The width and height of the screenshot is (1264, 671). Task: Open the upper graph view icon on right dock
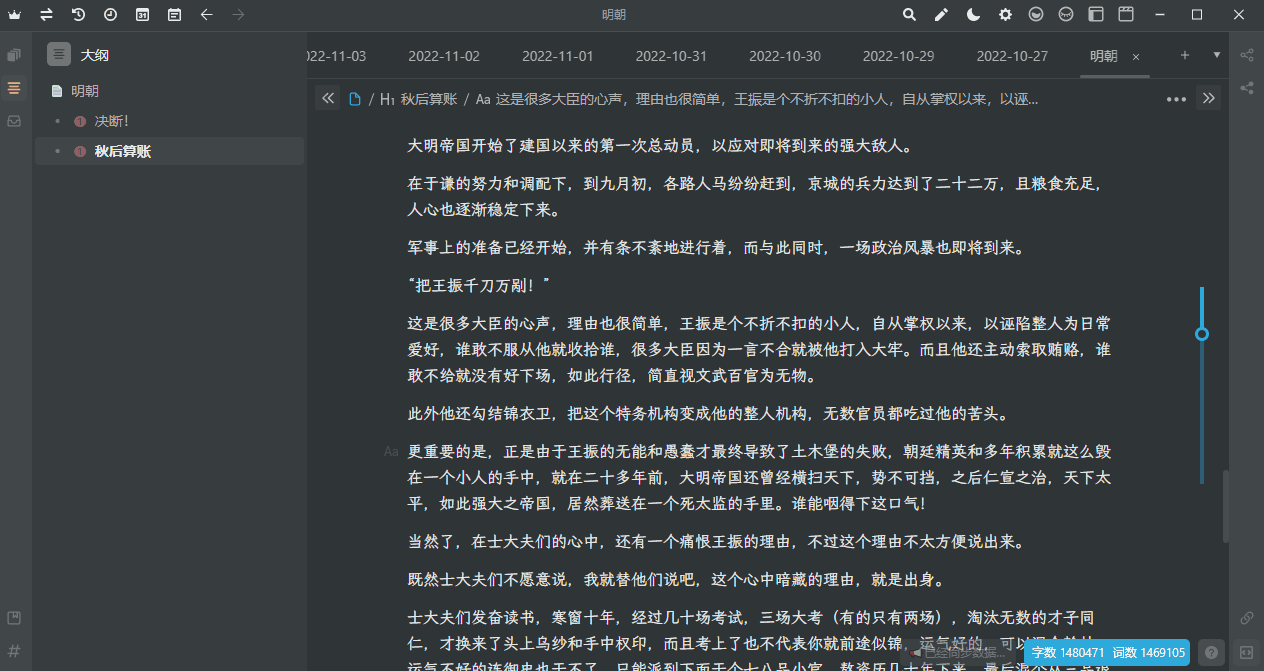click(x=1247, y=55)
